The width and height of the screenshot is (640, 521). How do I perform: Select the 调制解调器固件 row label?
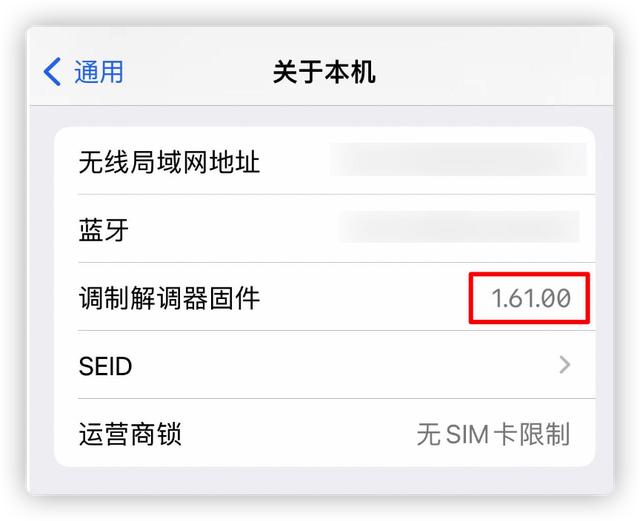[169, 298]
